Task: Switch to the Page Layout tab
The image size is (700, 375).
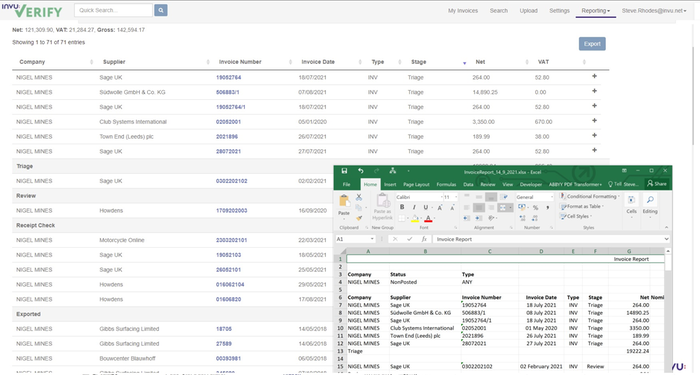Action: point(416,184)
